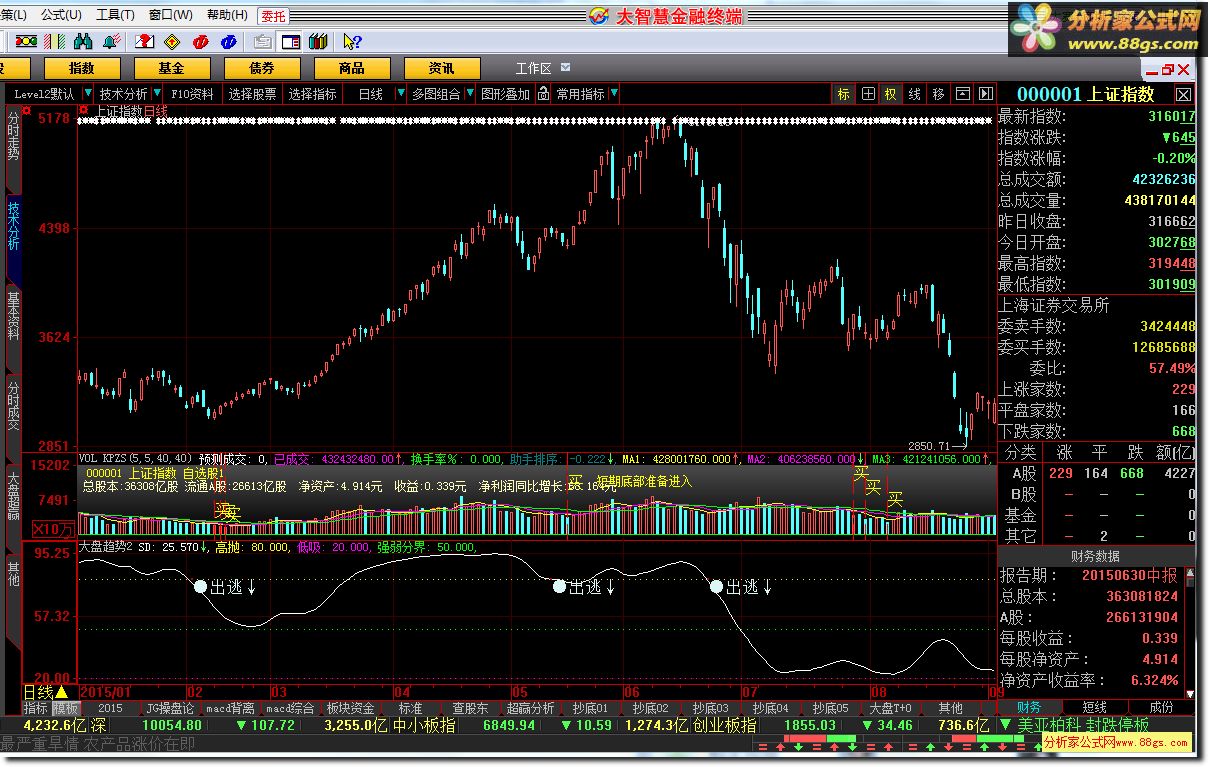Click the red circular info icon
1210x767 pixels.
201,41
